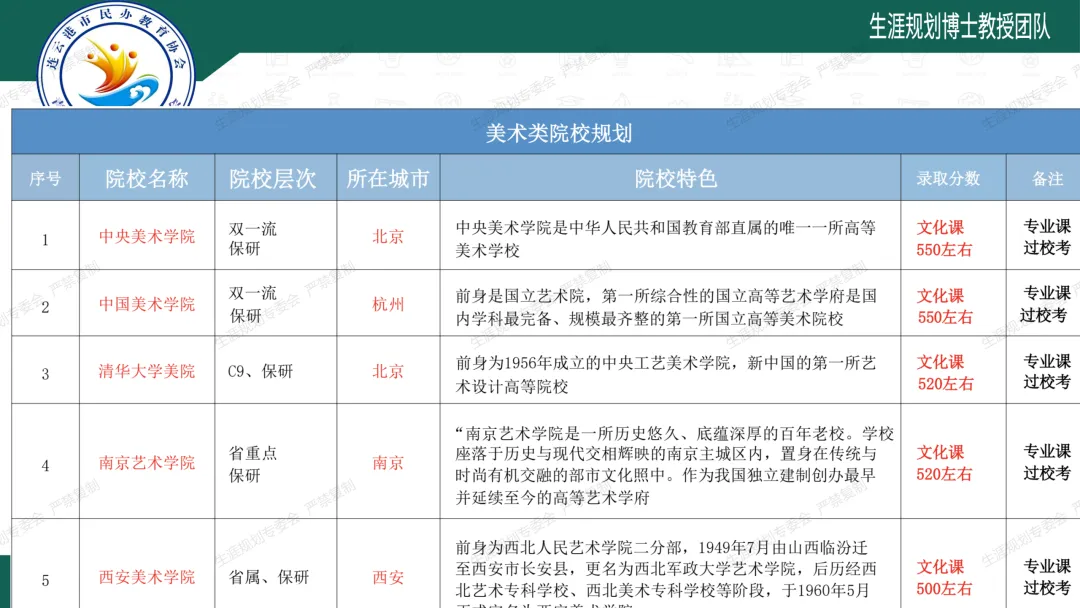Click the 西北人民艺术学院二分部 description text

pos(665,573)
